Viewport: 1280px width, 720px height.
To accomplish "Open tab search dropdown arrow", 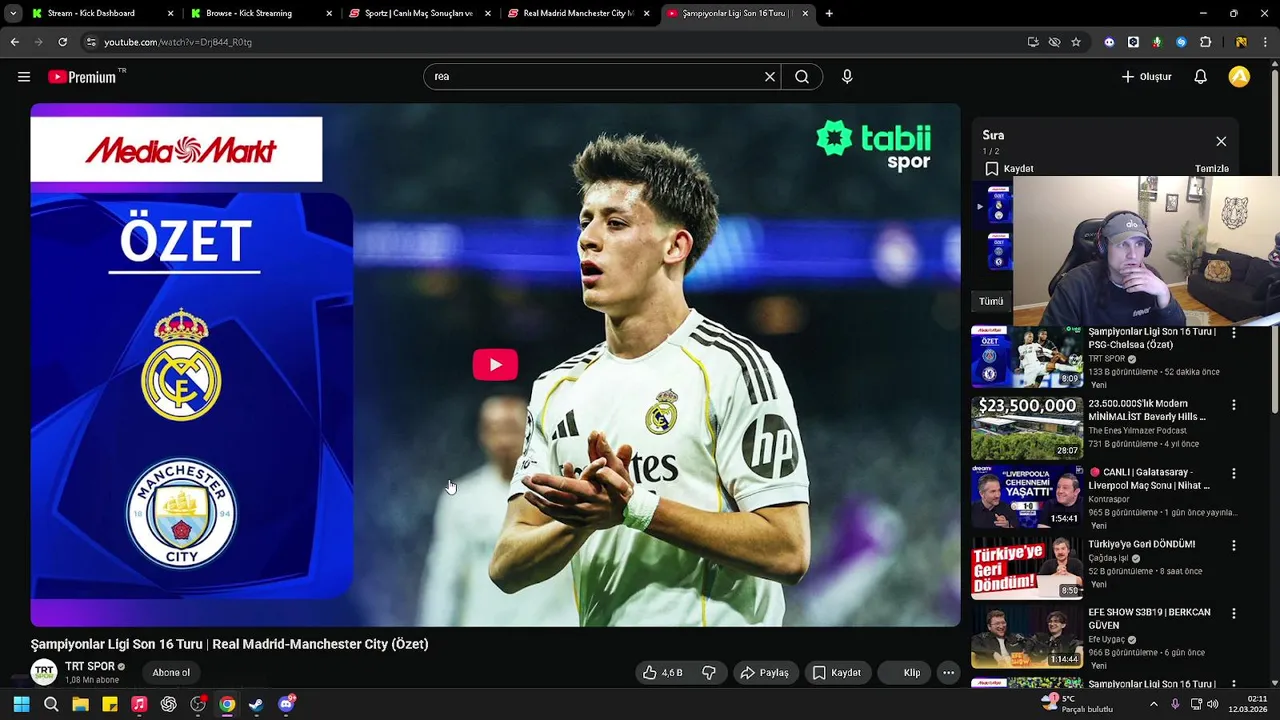I will pos(13,14).
